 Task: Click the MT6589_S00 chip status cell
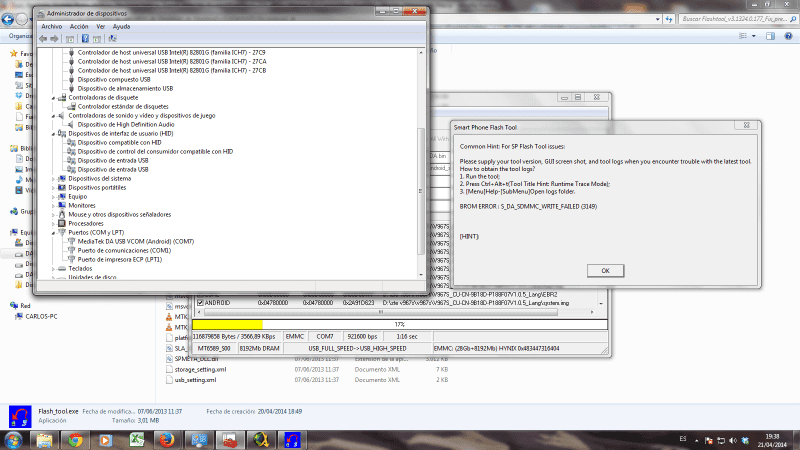click(214, 348)
